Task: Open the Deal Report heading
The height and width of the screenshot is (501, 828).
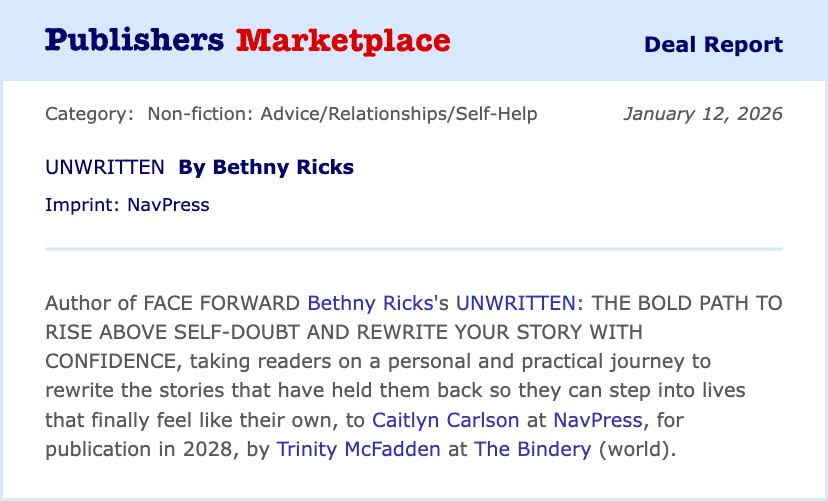Action: [713, 45]
